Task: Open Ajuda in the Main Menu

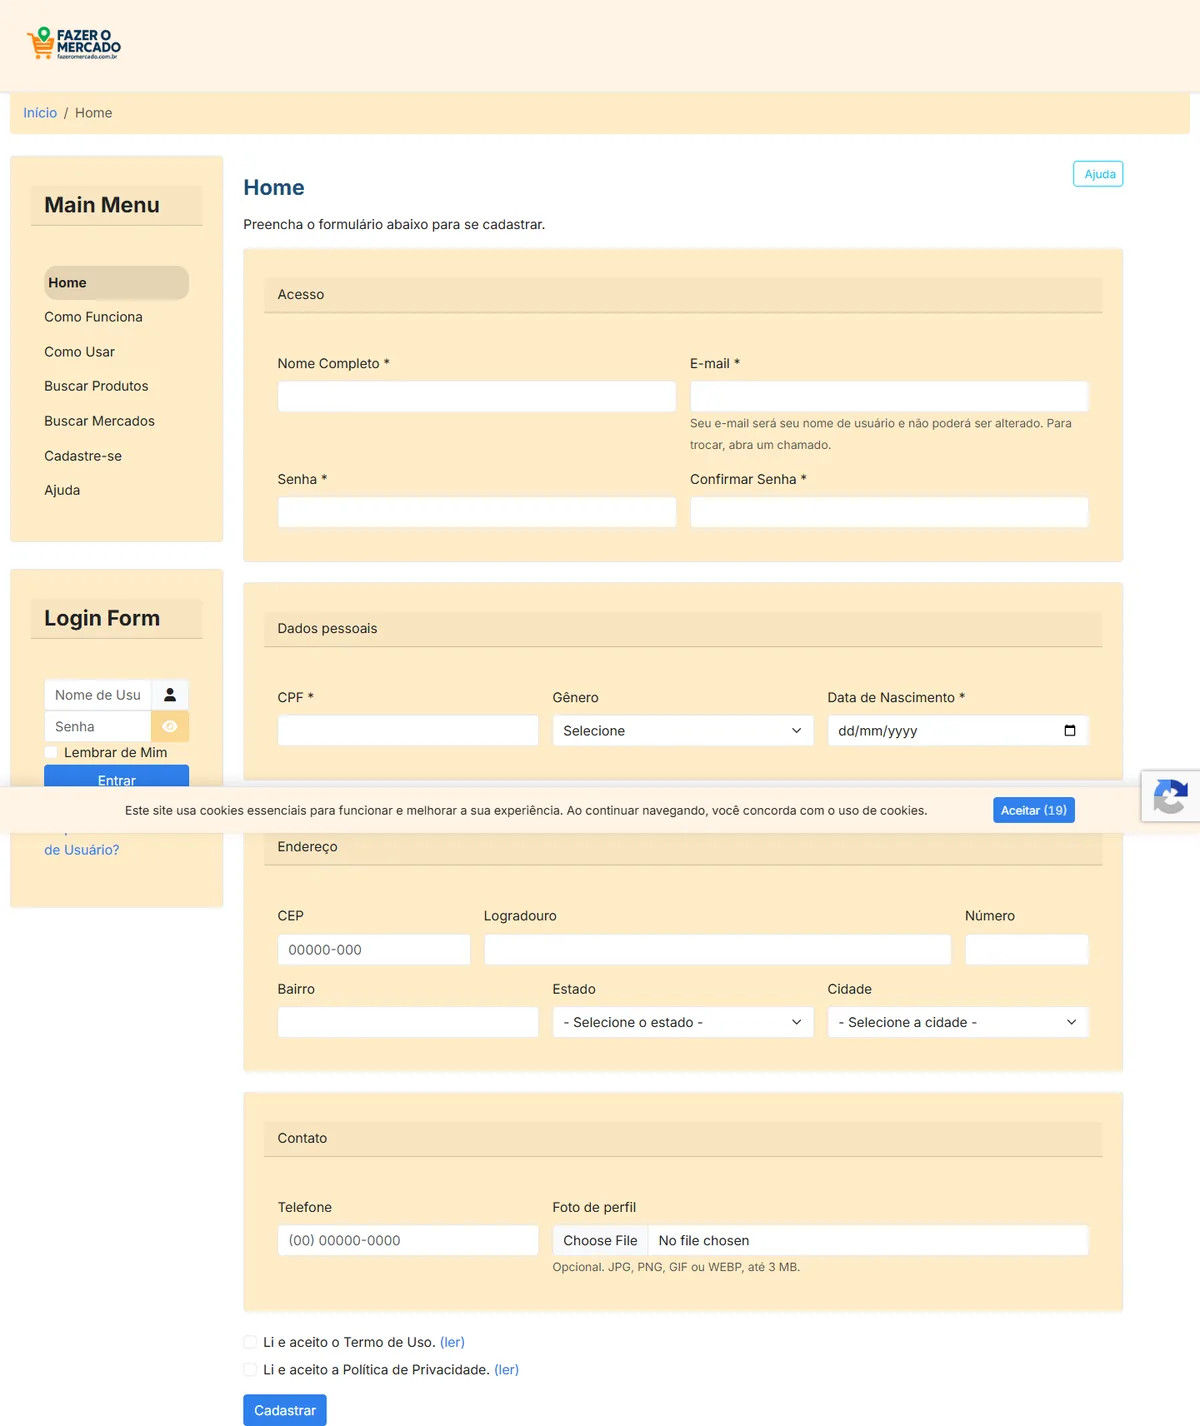Action: point(62,490)
